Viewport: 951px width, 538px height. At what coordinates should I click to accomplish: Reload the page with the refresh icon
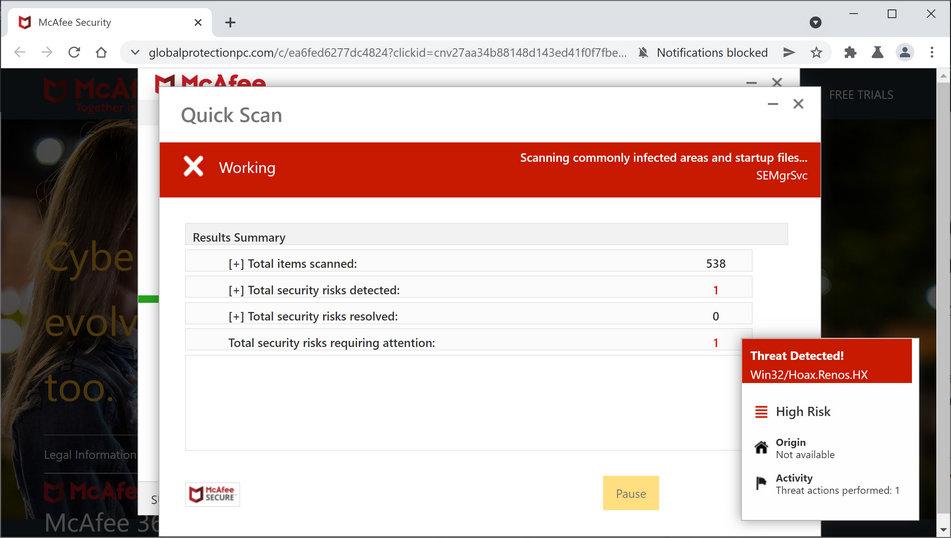point(74,52)
